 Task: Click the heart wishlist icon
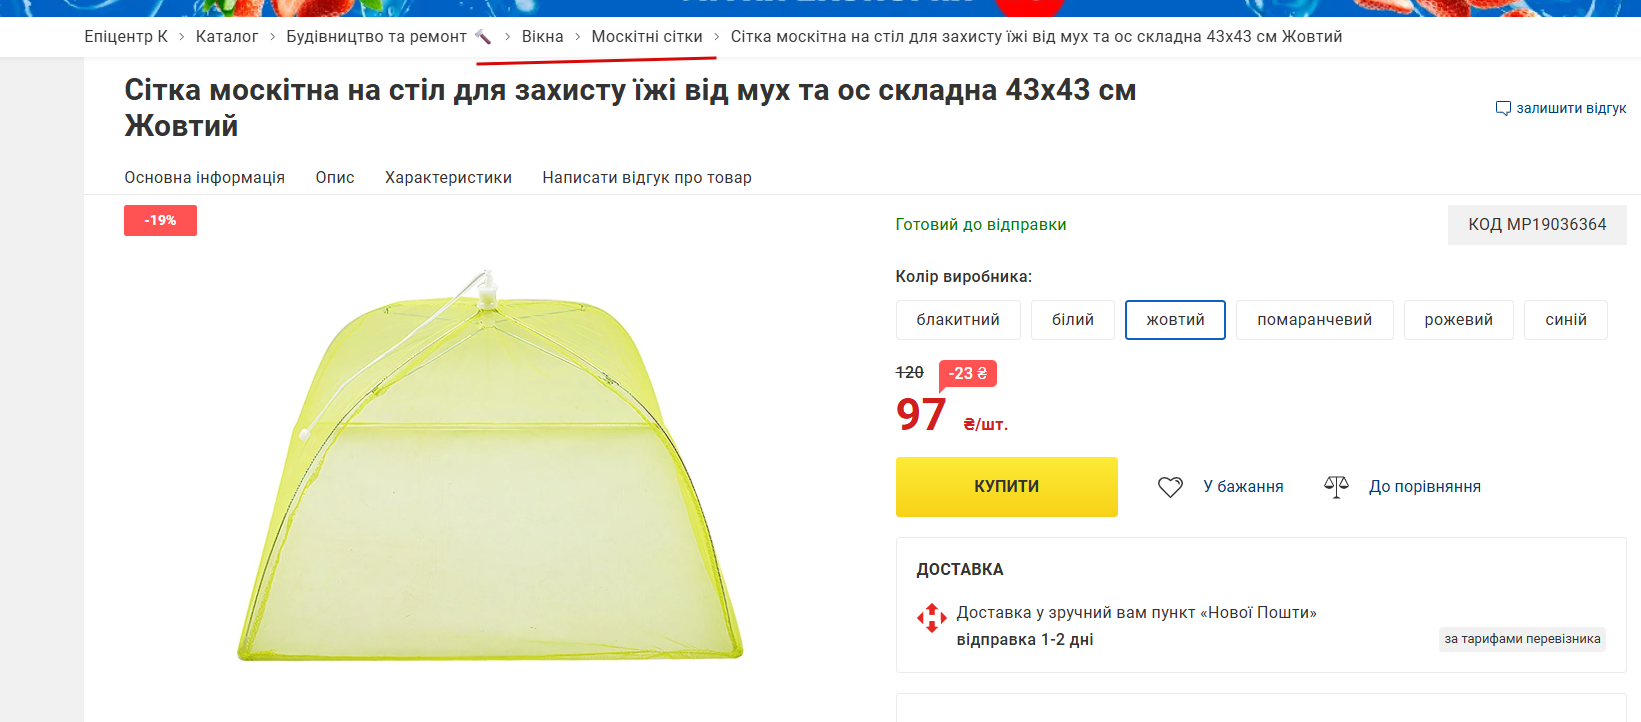click(x=1170, y=487)
